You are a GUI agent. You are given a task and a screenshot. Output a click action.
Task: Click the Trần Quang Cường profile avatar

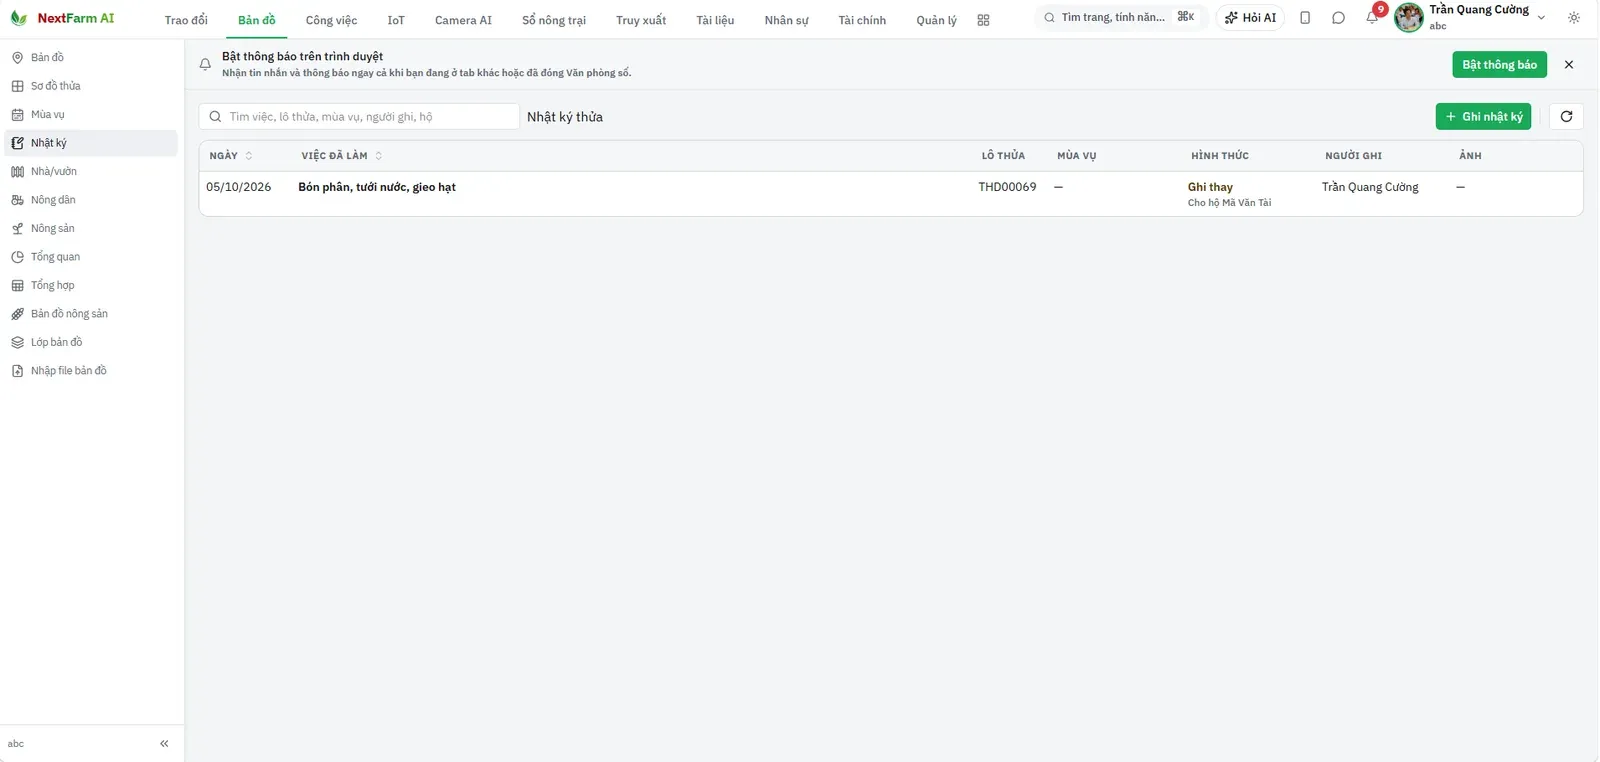tap(1409, 18)
